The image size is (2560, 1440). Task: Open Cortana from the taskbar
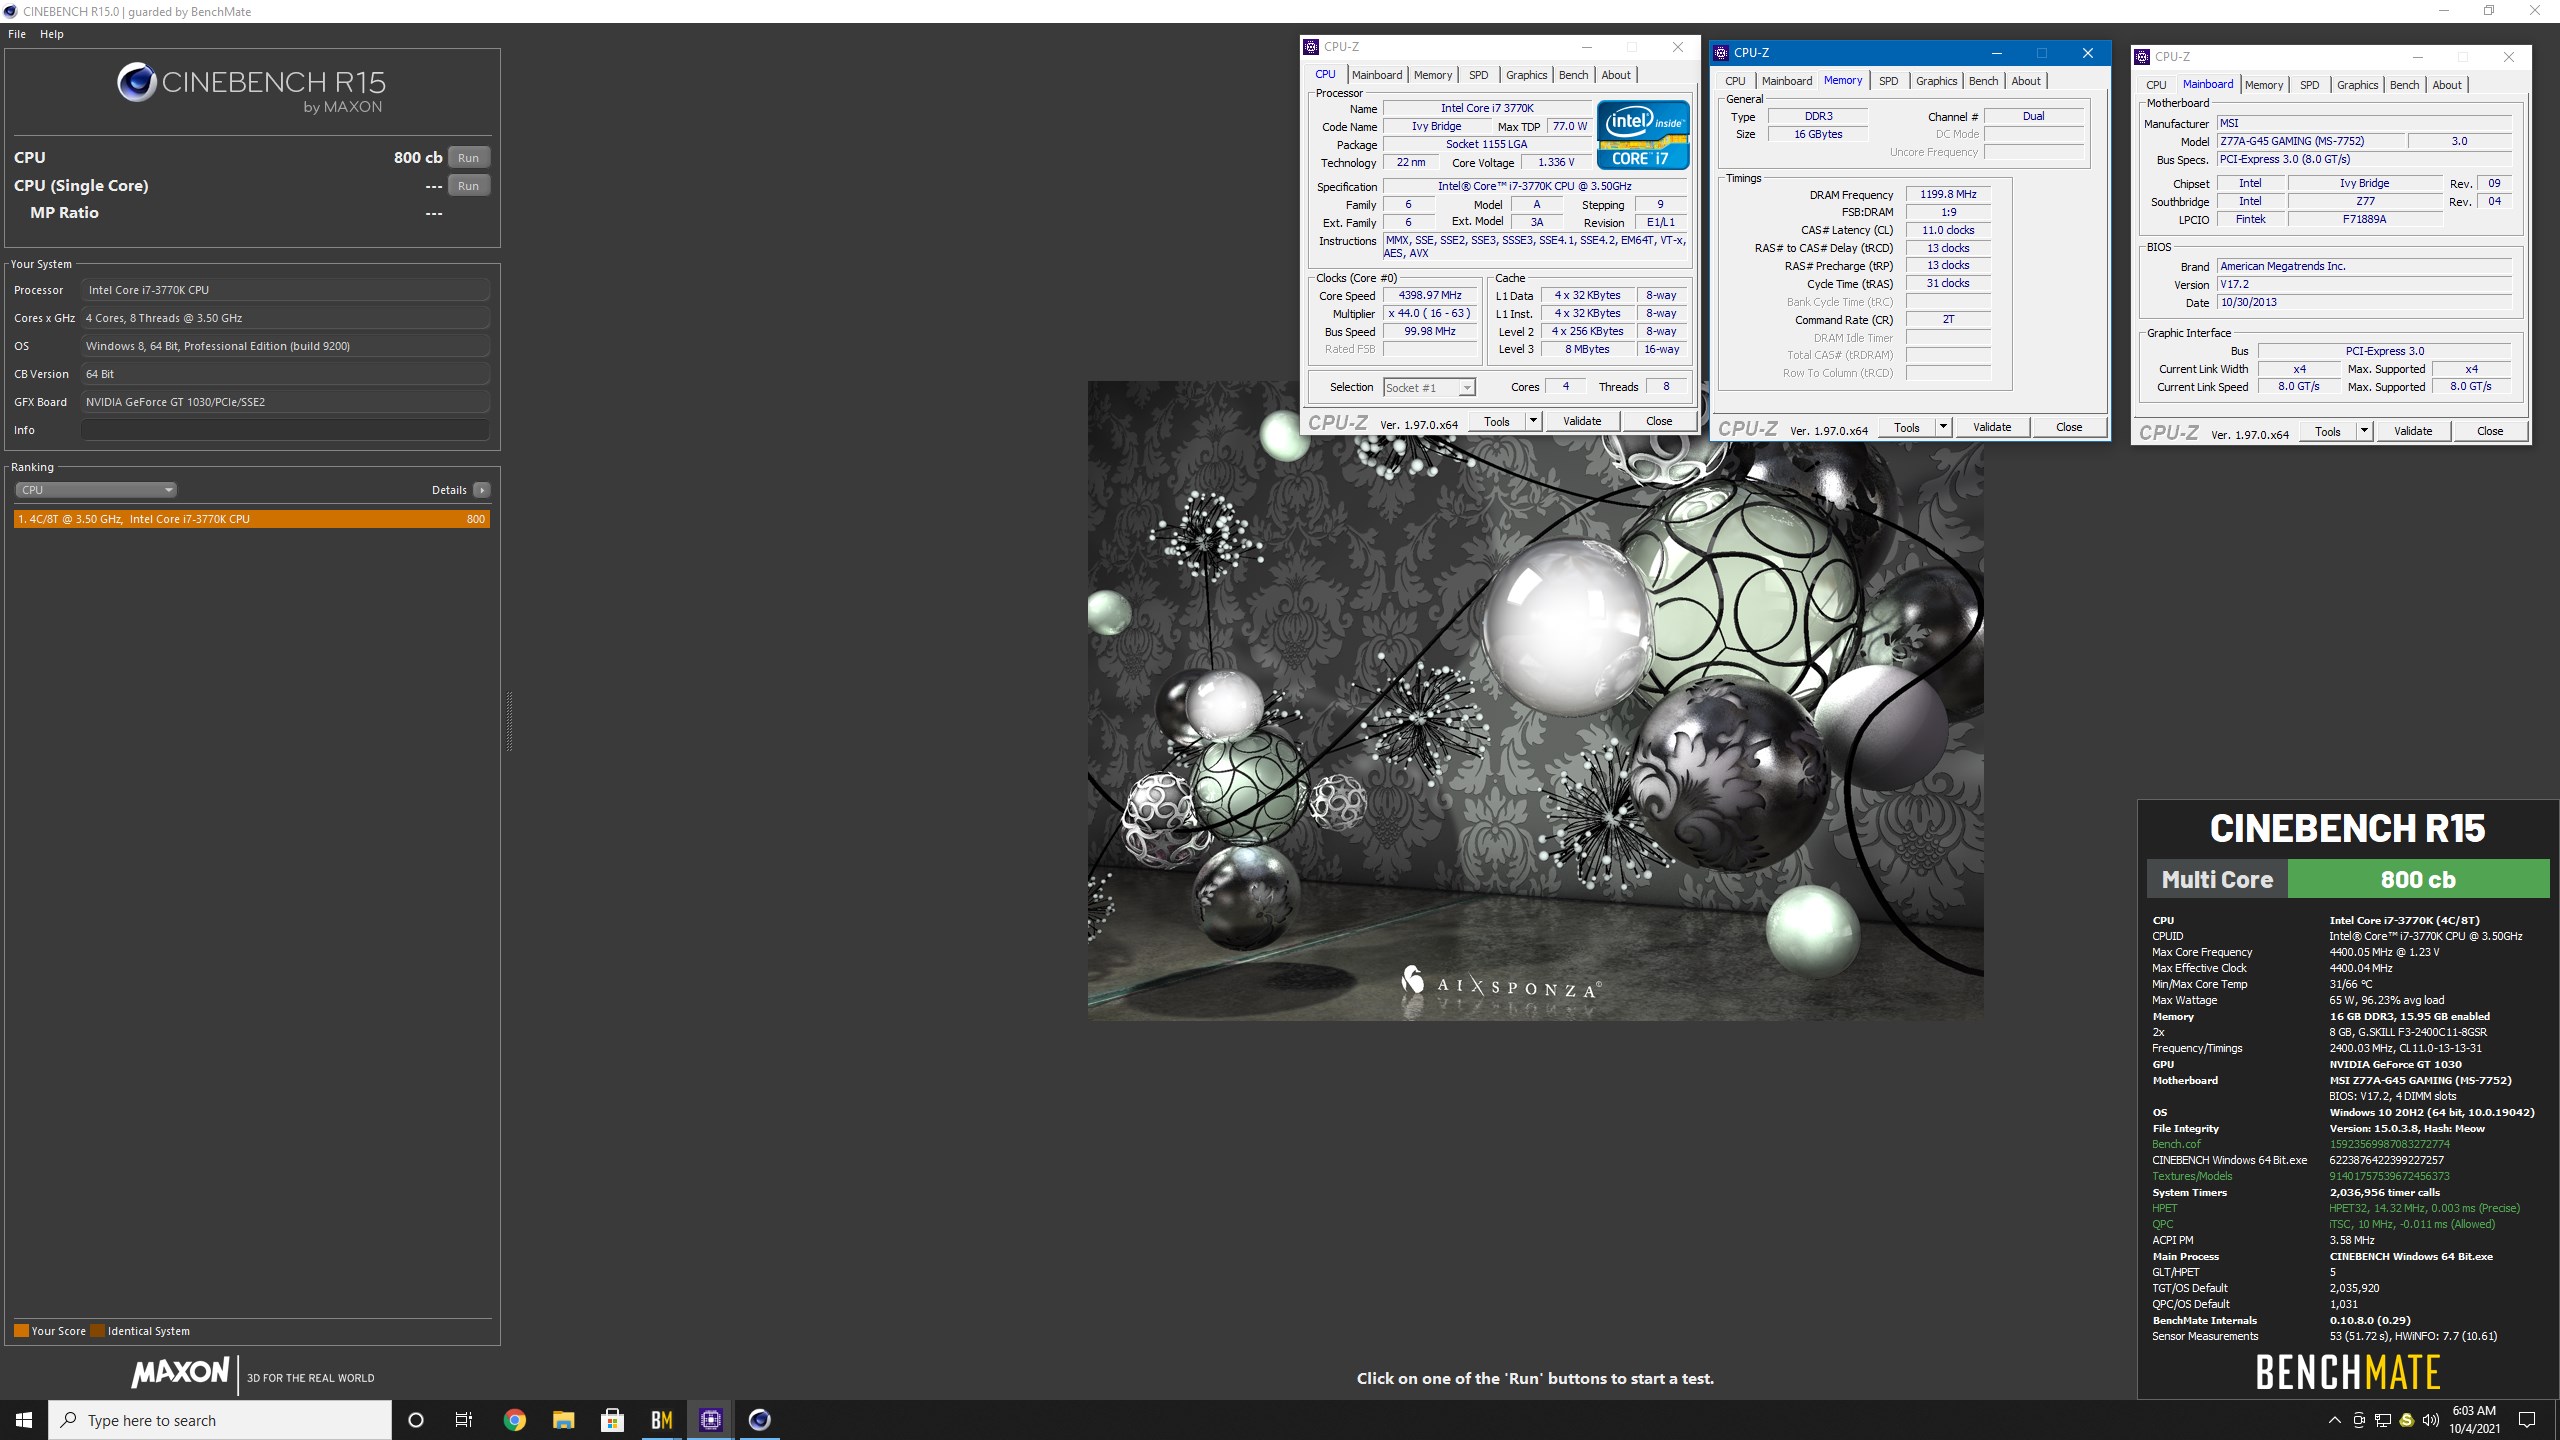pos(416,1420)
